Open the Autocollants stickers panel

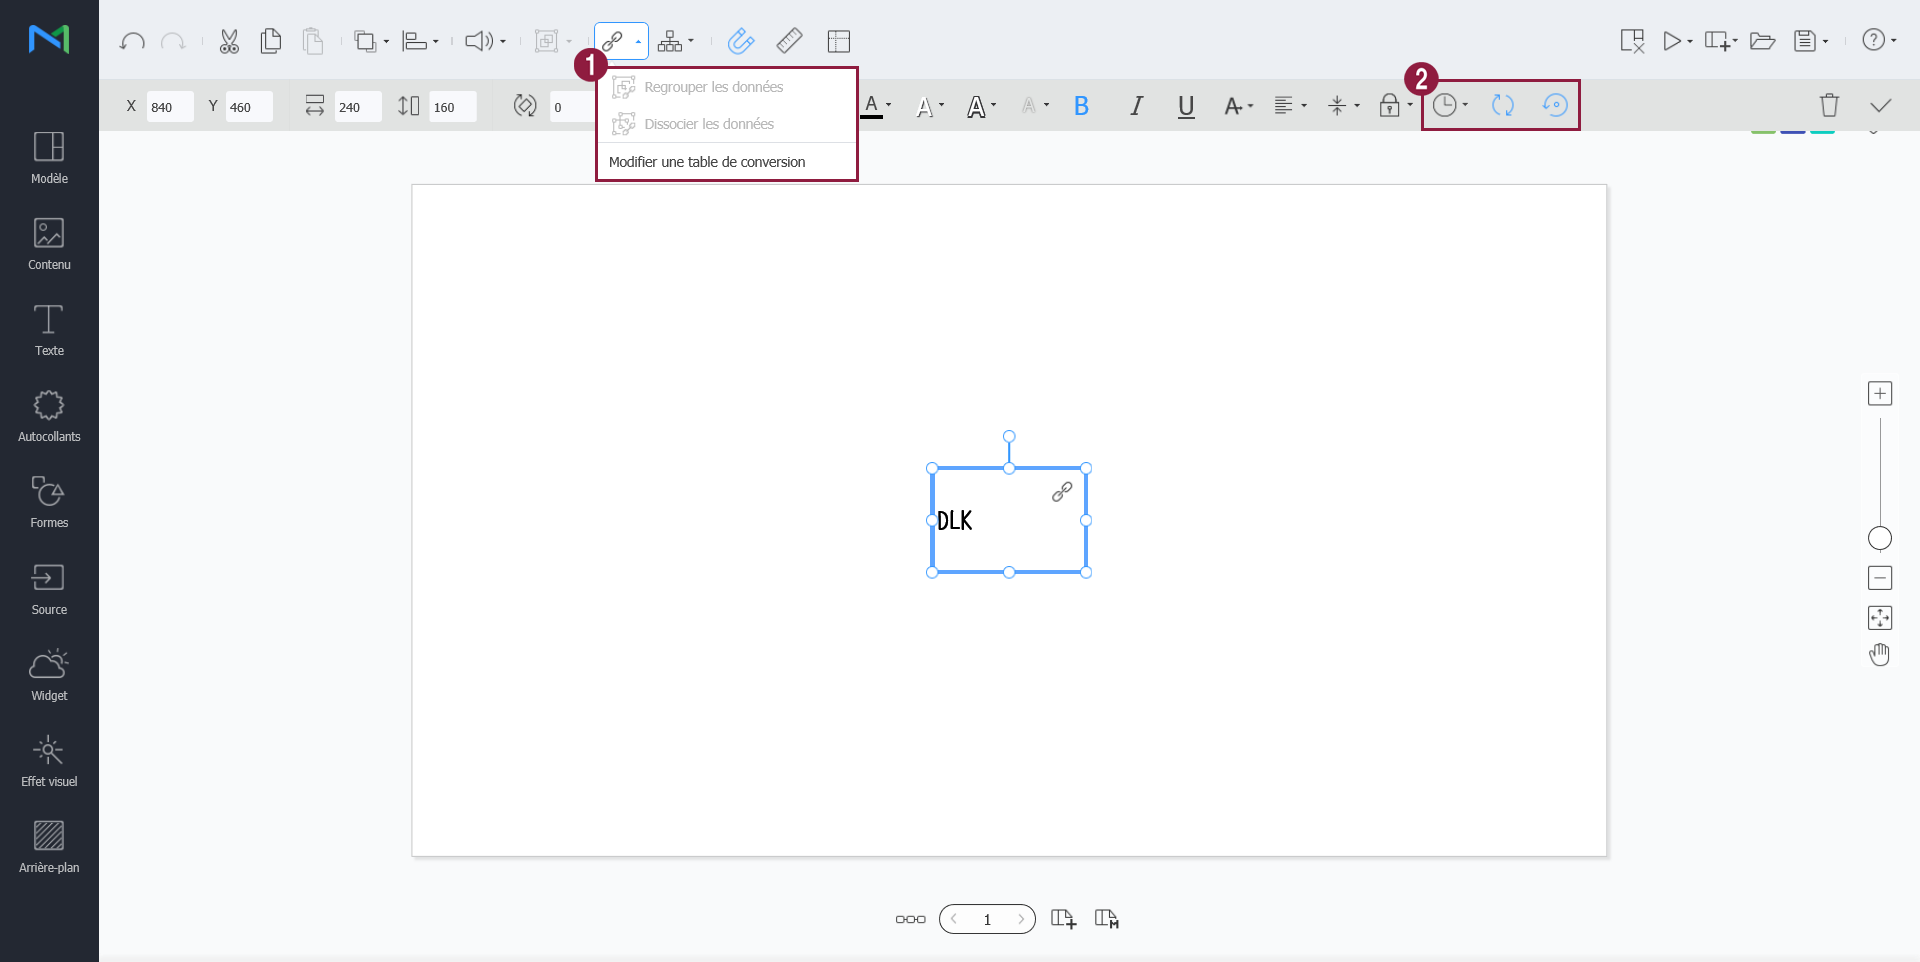coord(49,416)
